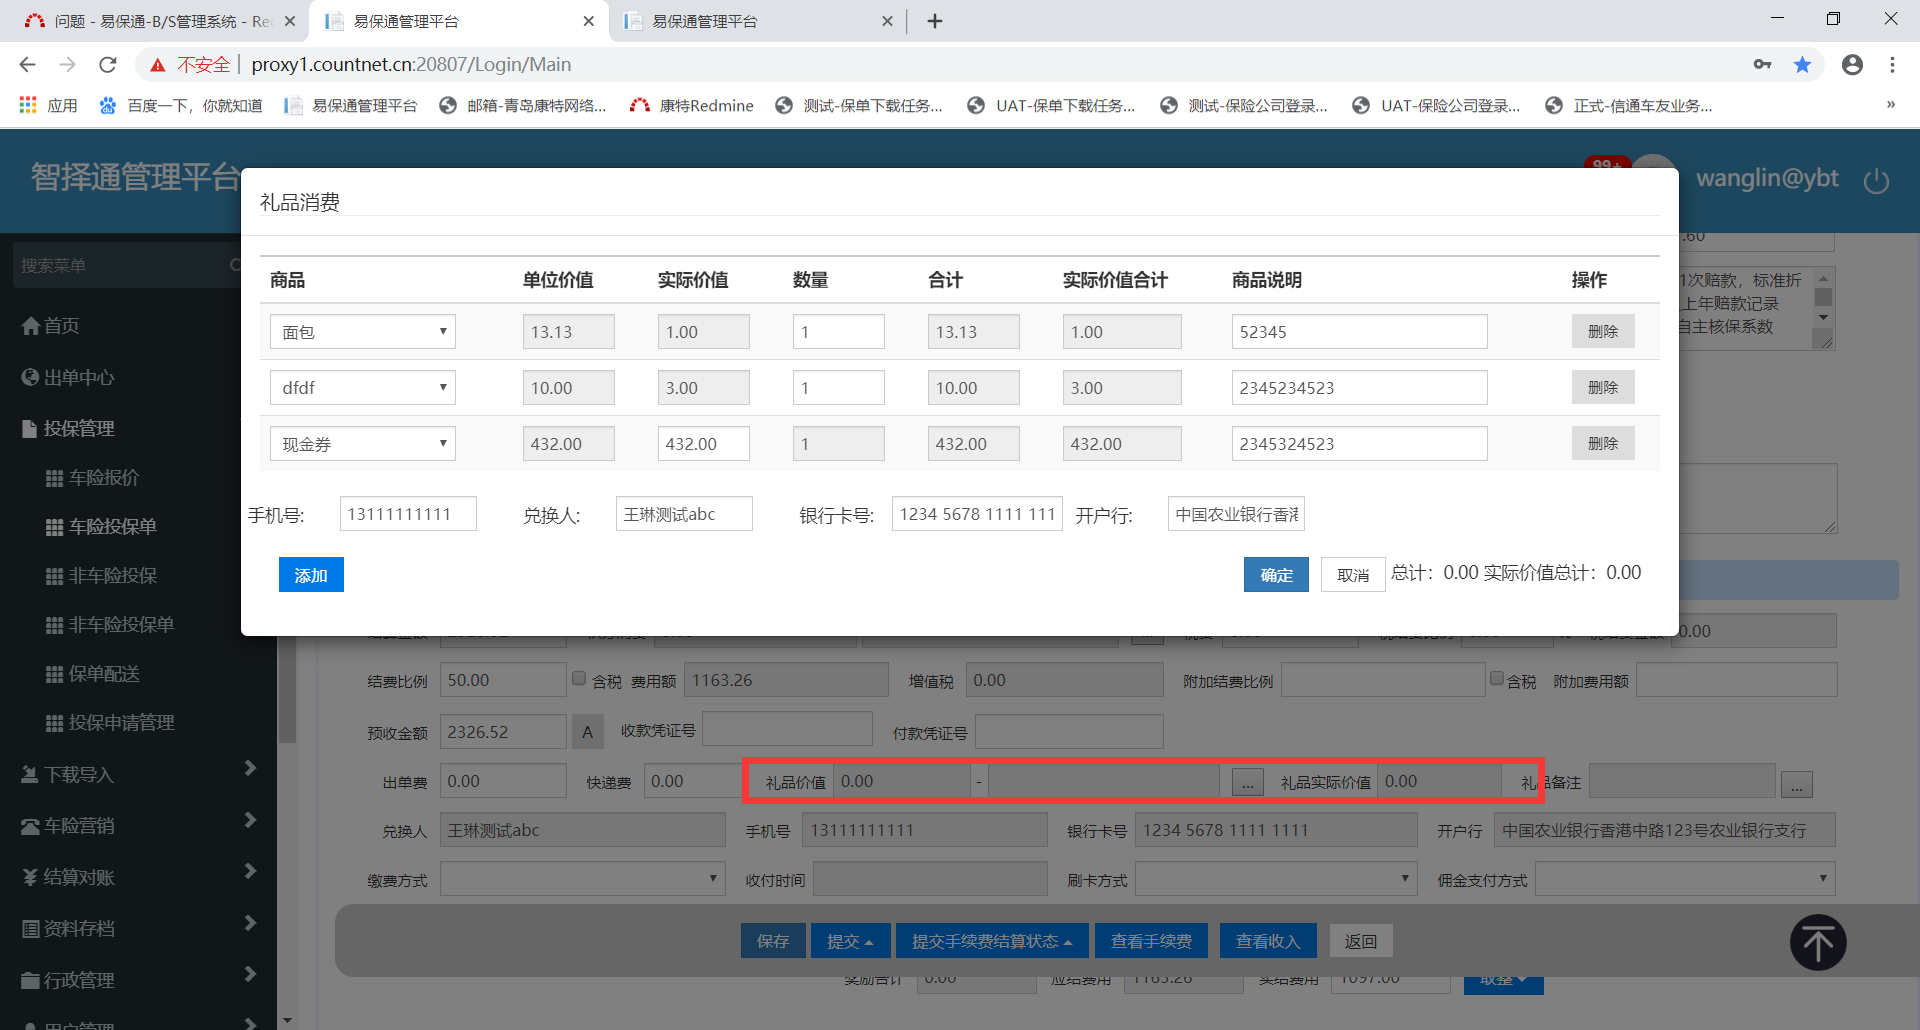The height and width of the screenshot is (1030, 1920).
Task: Toggle the 含税 checkbox beside 附加结费比例
Action: (x=1497, y=678)
